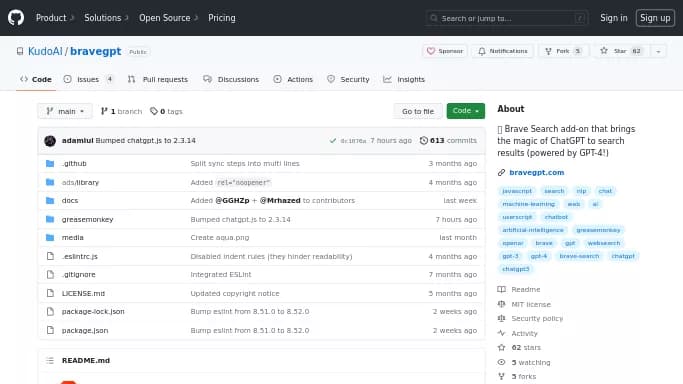Expand the Product menu

[55, 18]
